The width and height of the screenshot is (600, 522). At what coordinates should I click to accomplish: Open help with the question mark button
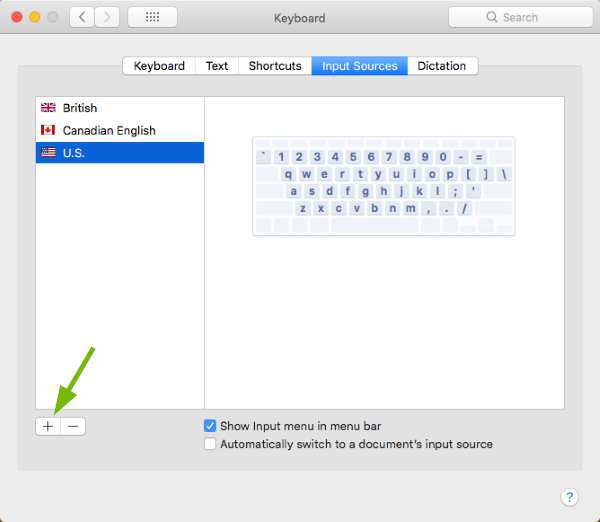(569, 497)
